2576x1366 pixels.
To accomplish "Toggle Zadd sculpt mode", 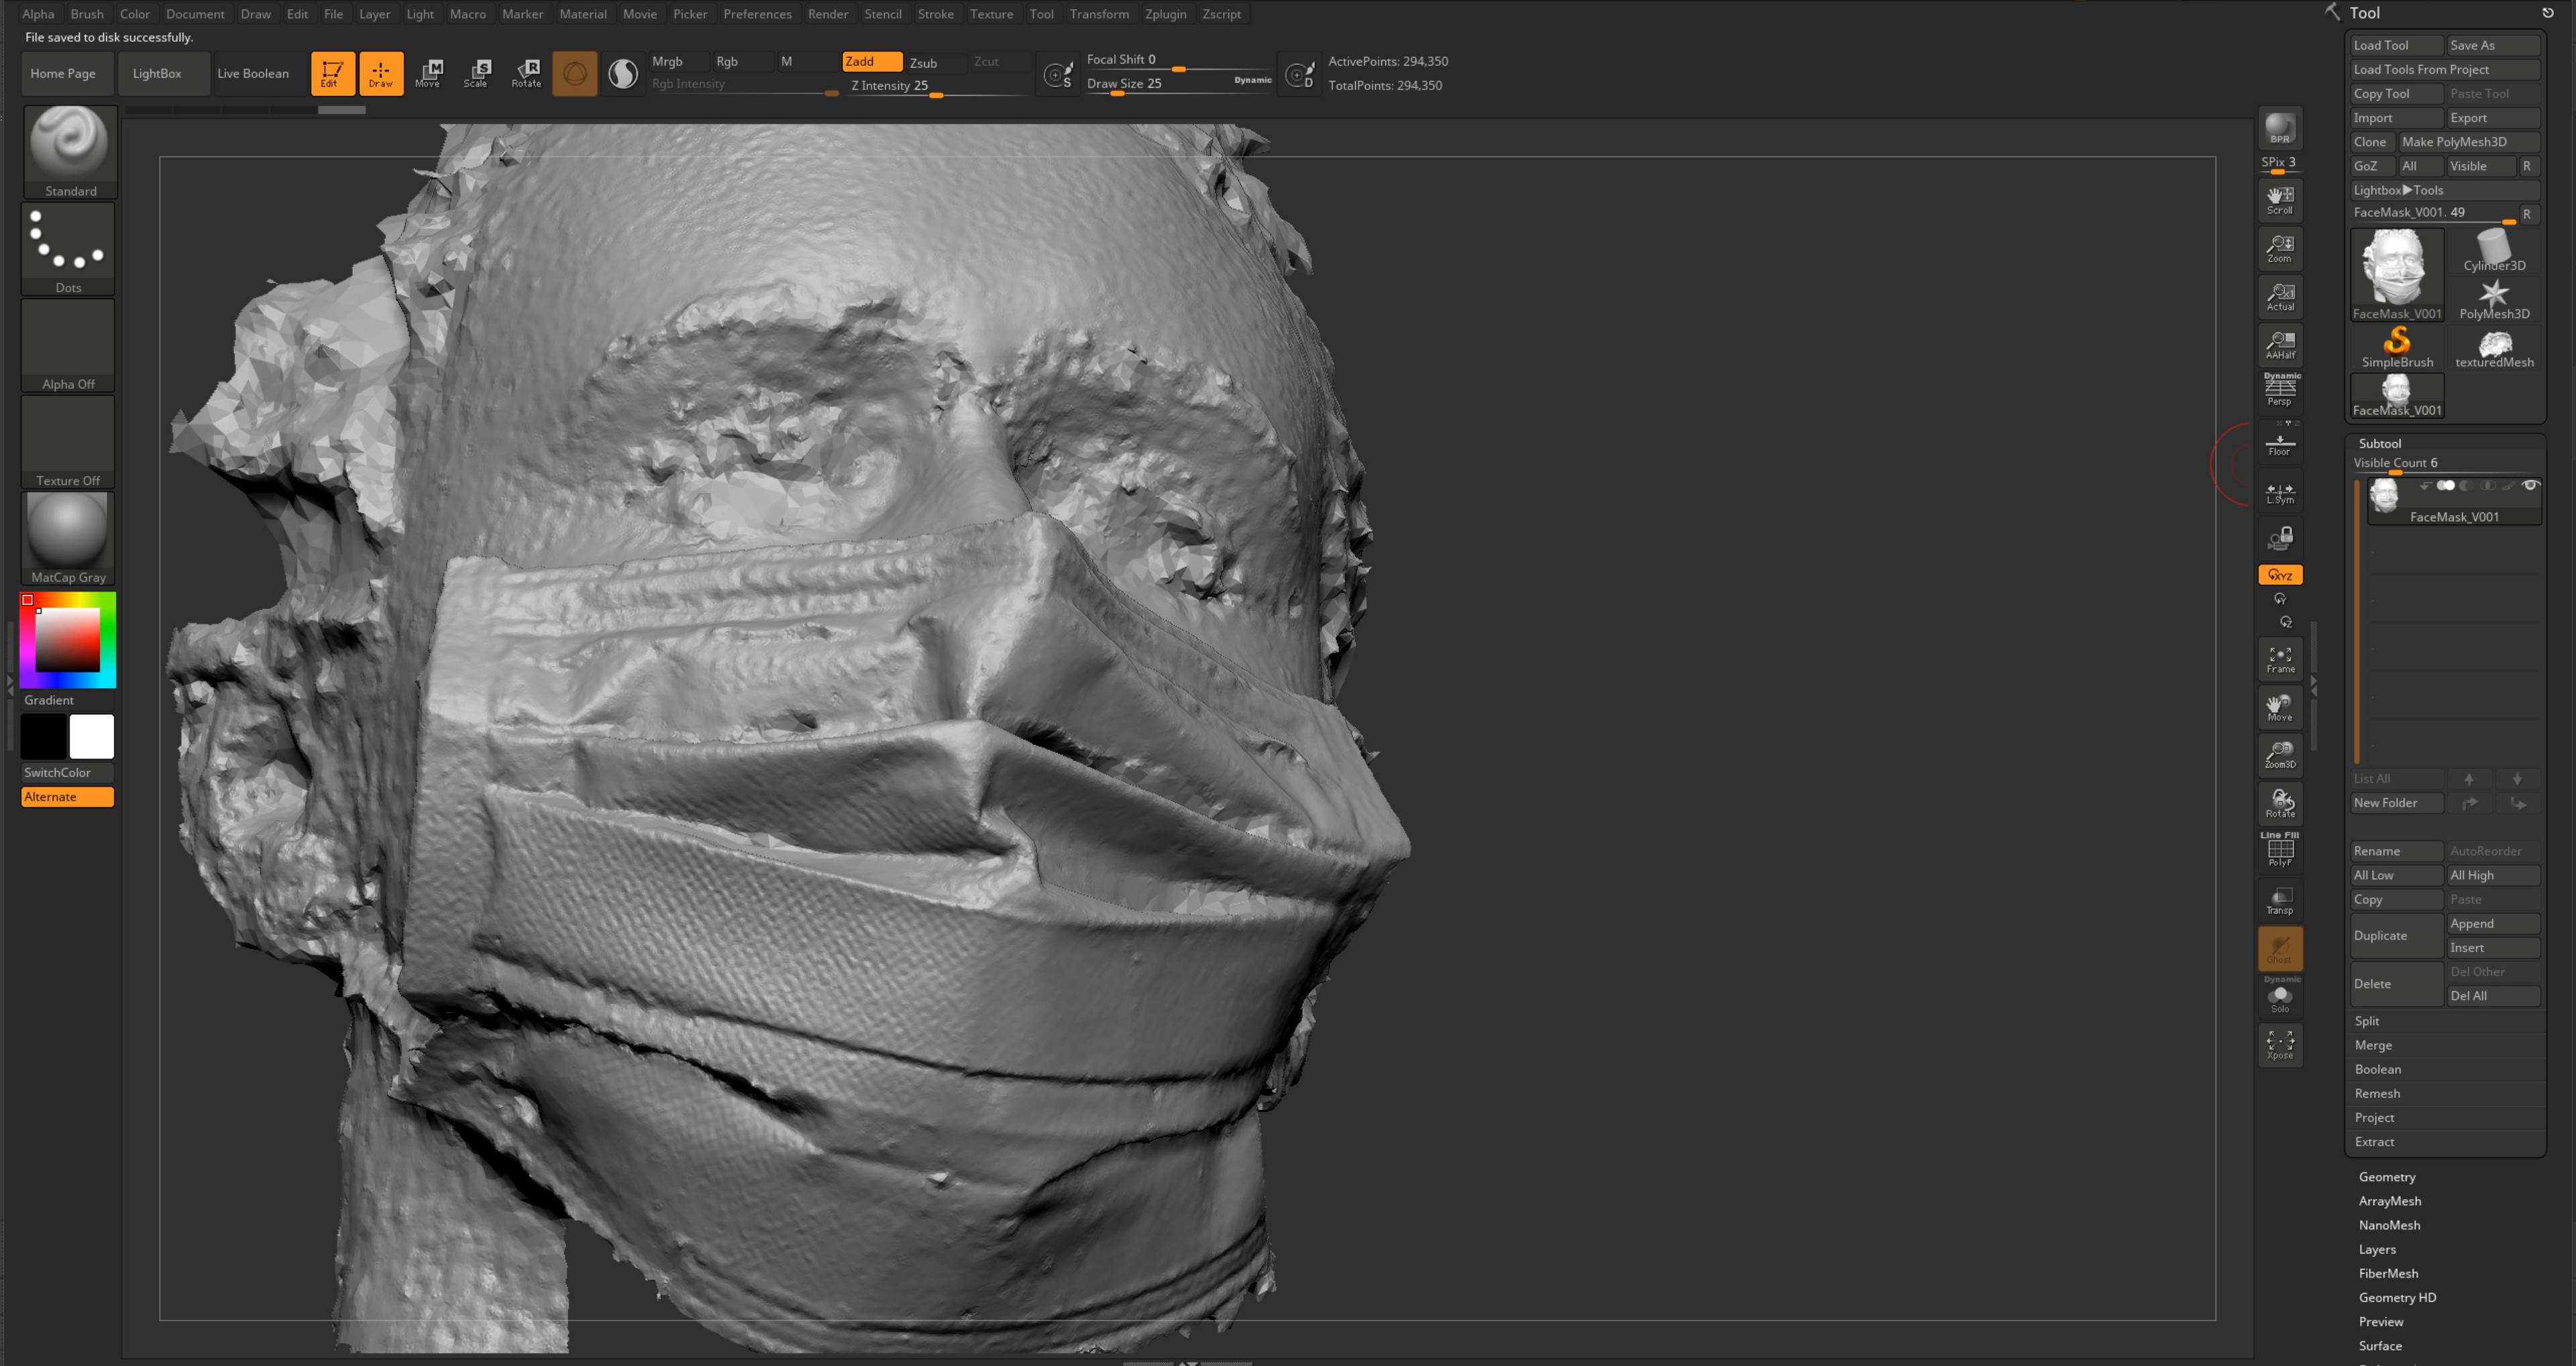I will point(872,62).
